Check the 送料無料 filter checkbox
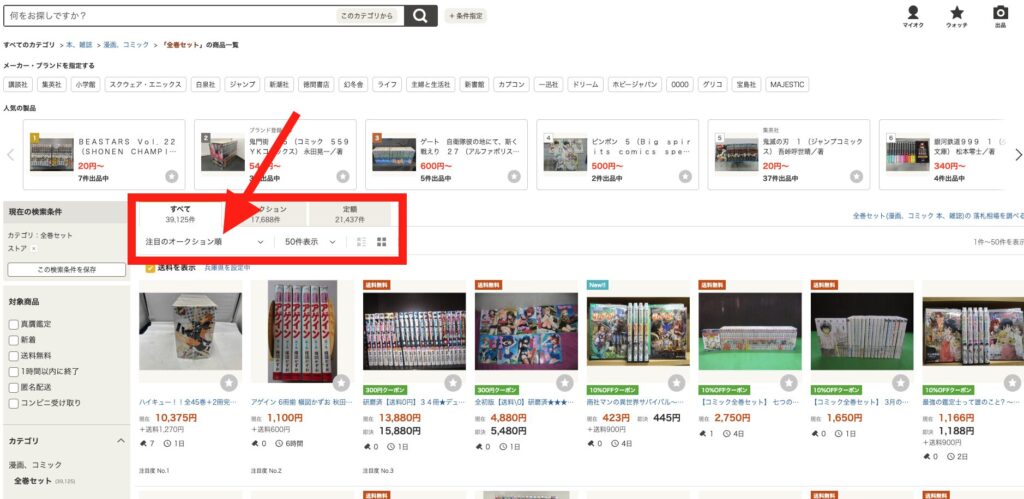The image size is (1024, 499). tap(14, 355)
